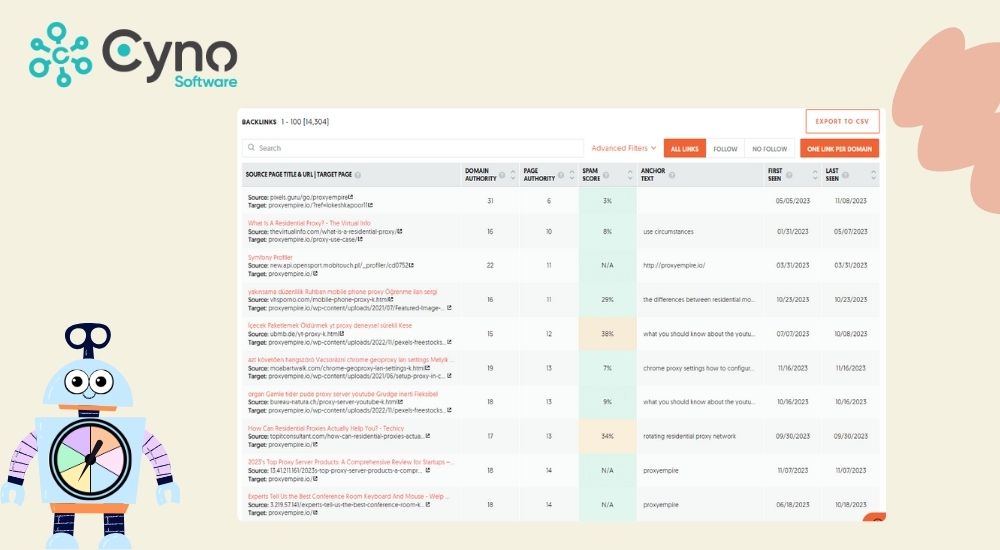Click the Export to CSV button
The height and width of the screenshot is (550, 1000).
point(842,121)
